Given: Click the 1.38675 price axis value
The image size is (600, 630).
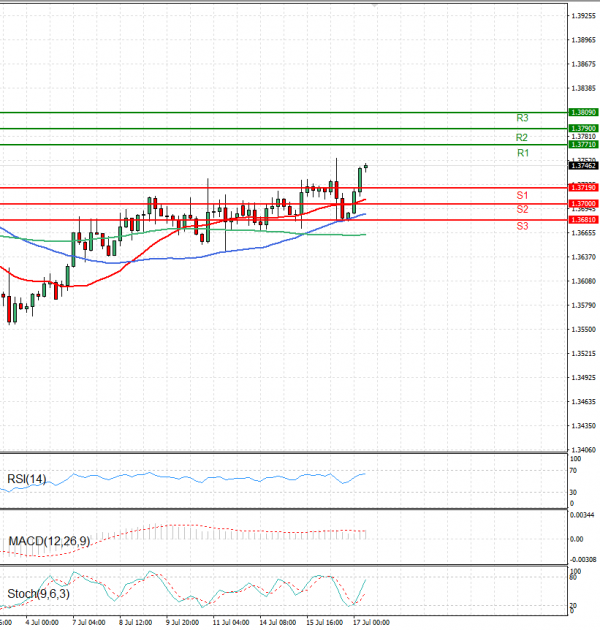Looking at the screenshot, I should pyautogui.click(x=584, y=64).
